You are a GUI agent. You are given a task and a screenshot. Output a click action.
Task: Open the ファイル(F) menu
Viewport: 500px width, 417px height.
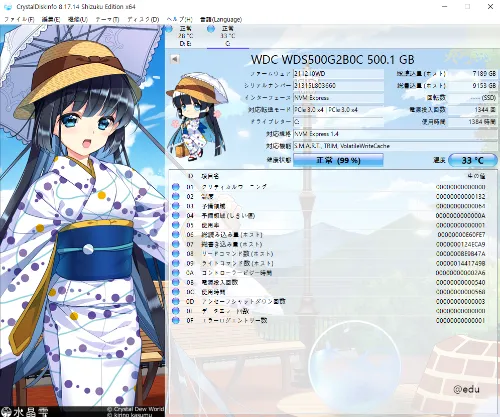point(19,19)
